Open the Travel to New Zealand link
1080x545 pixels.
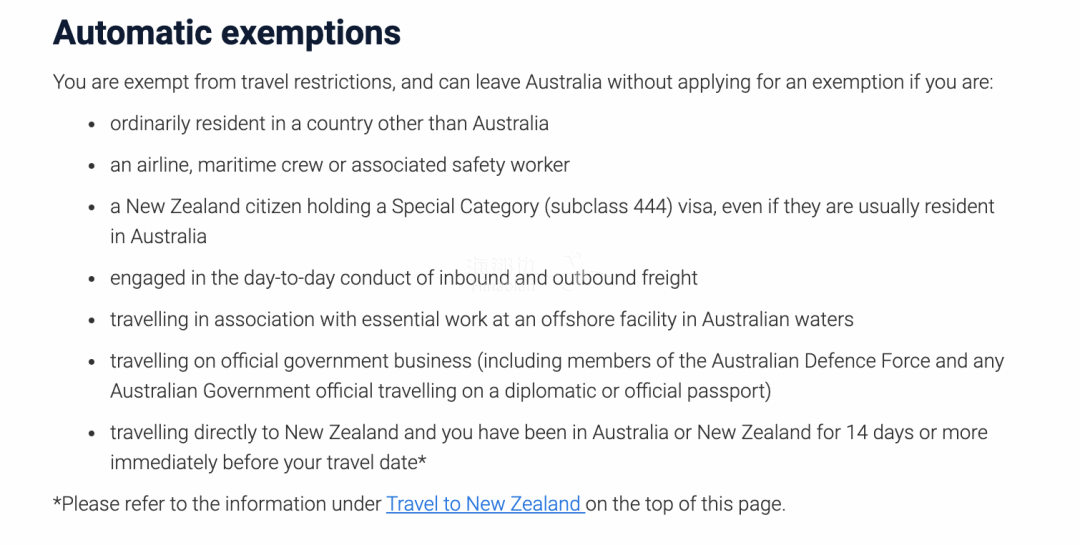pyautogui.click(x=485, y=504)
